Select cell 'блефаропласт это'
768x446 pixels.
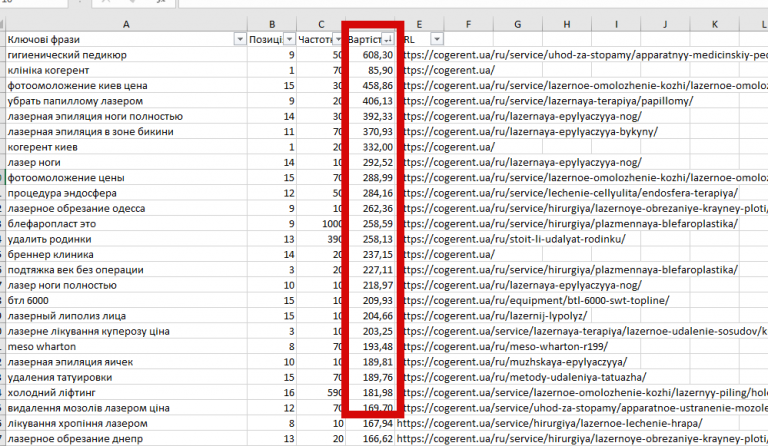[126, 224]
